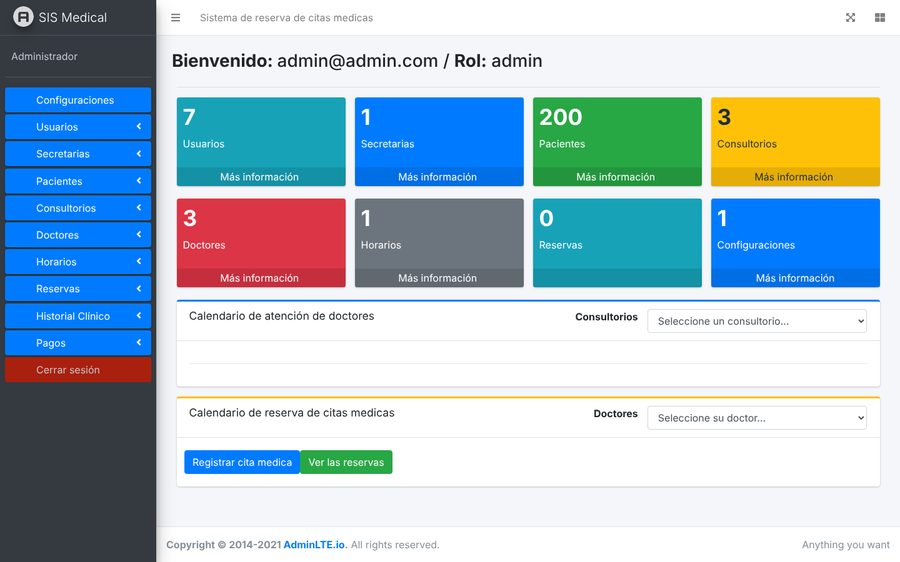The width and height of the screenshot is (900, 562).
Task: Expand the Consultorios sidebar chevron arrow
Action: [139, 207]
